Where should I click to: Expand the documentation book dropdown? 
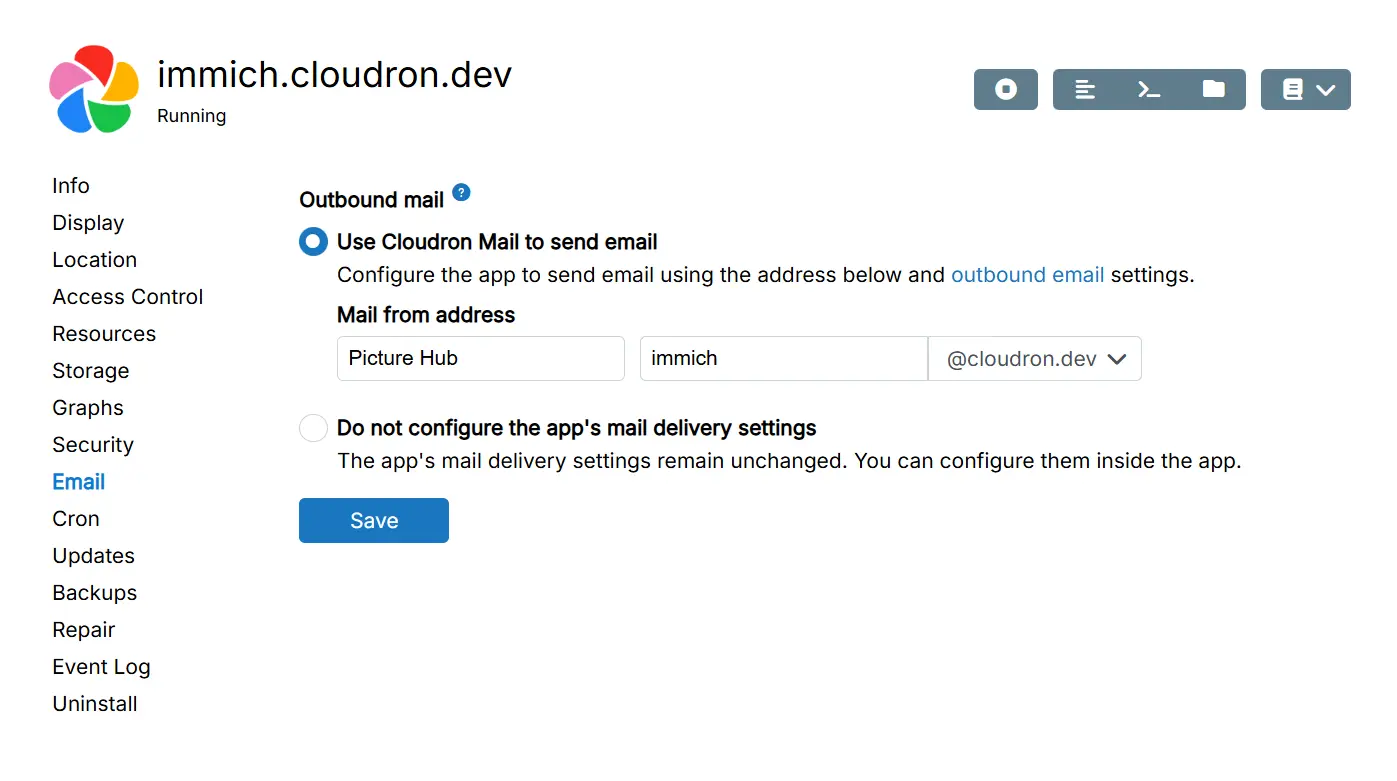tap(1305, 90)
